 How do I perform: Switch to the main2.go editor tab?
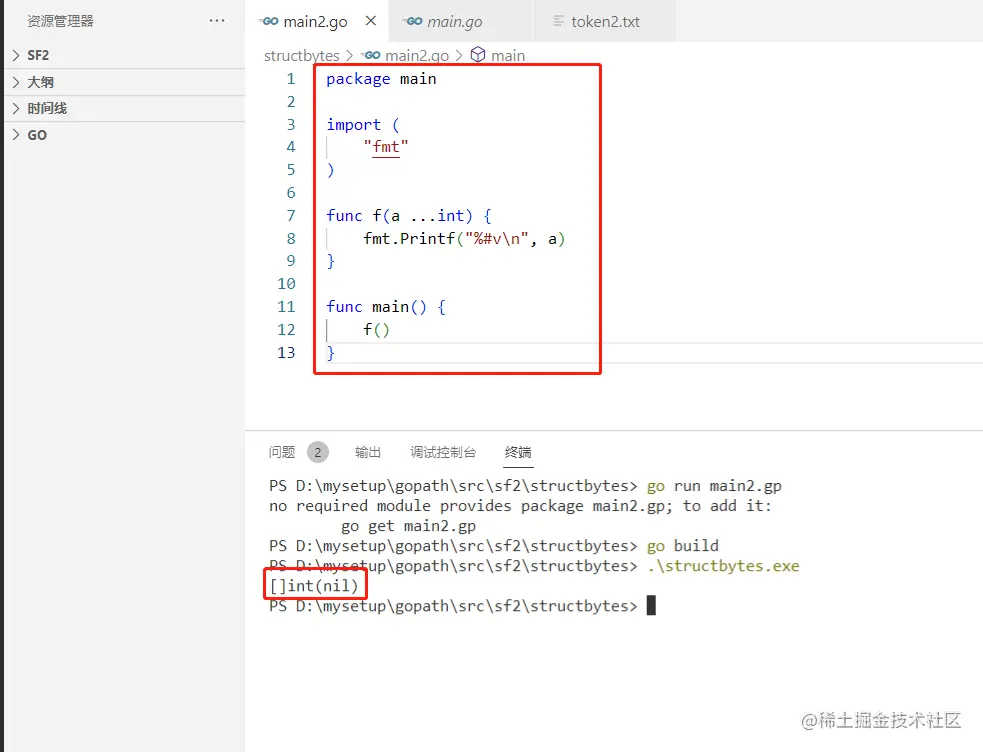click(x=315, y=21)
